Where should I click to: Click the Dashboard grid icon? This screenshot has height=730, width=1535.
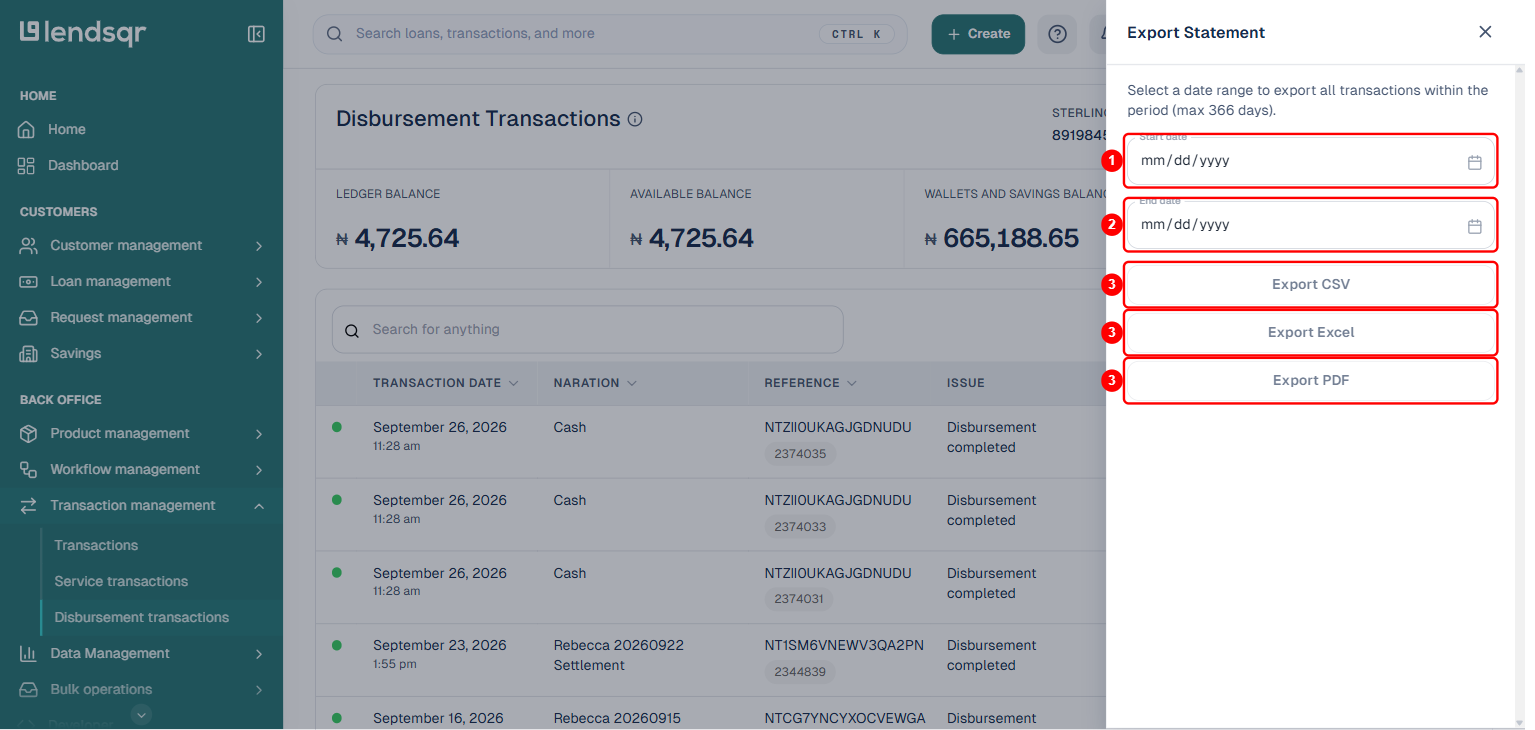[x=26, y=166]
